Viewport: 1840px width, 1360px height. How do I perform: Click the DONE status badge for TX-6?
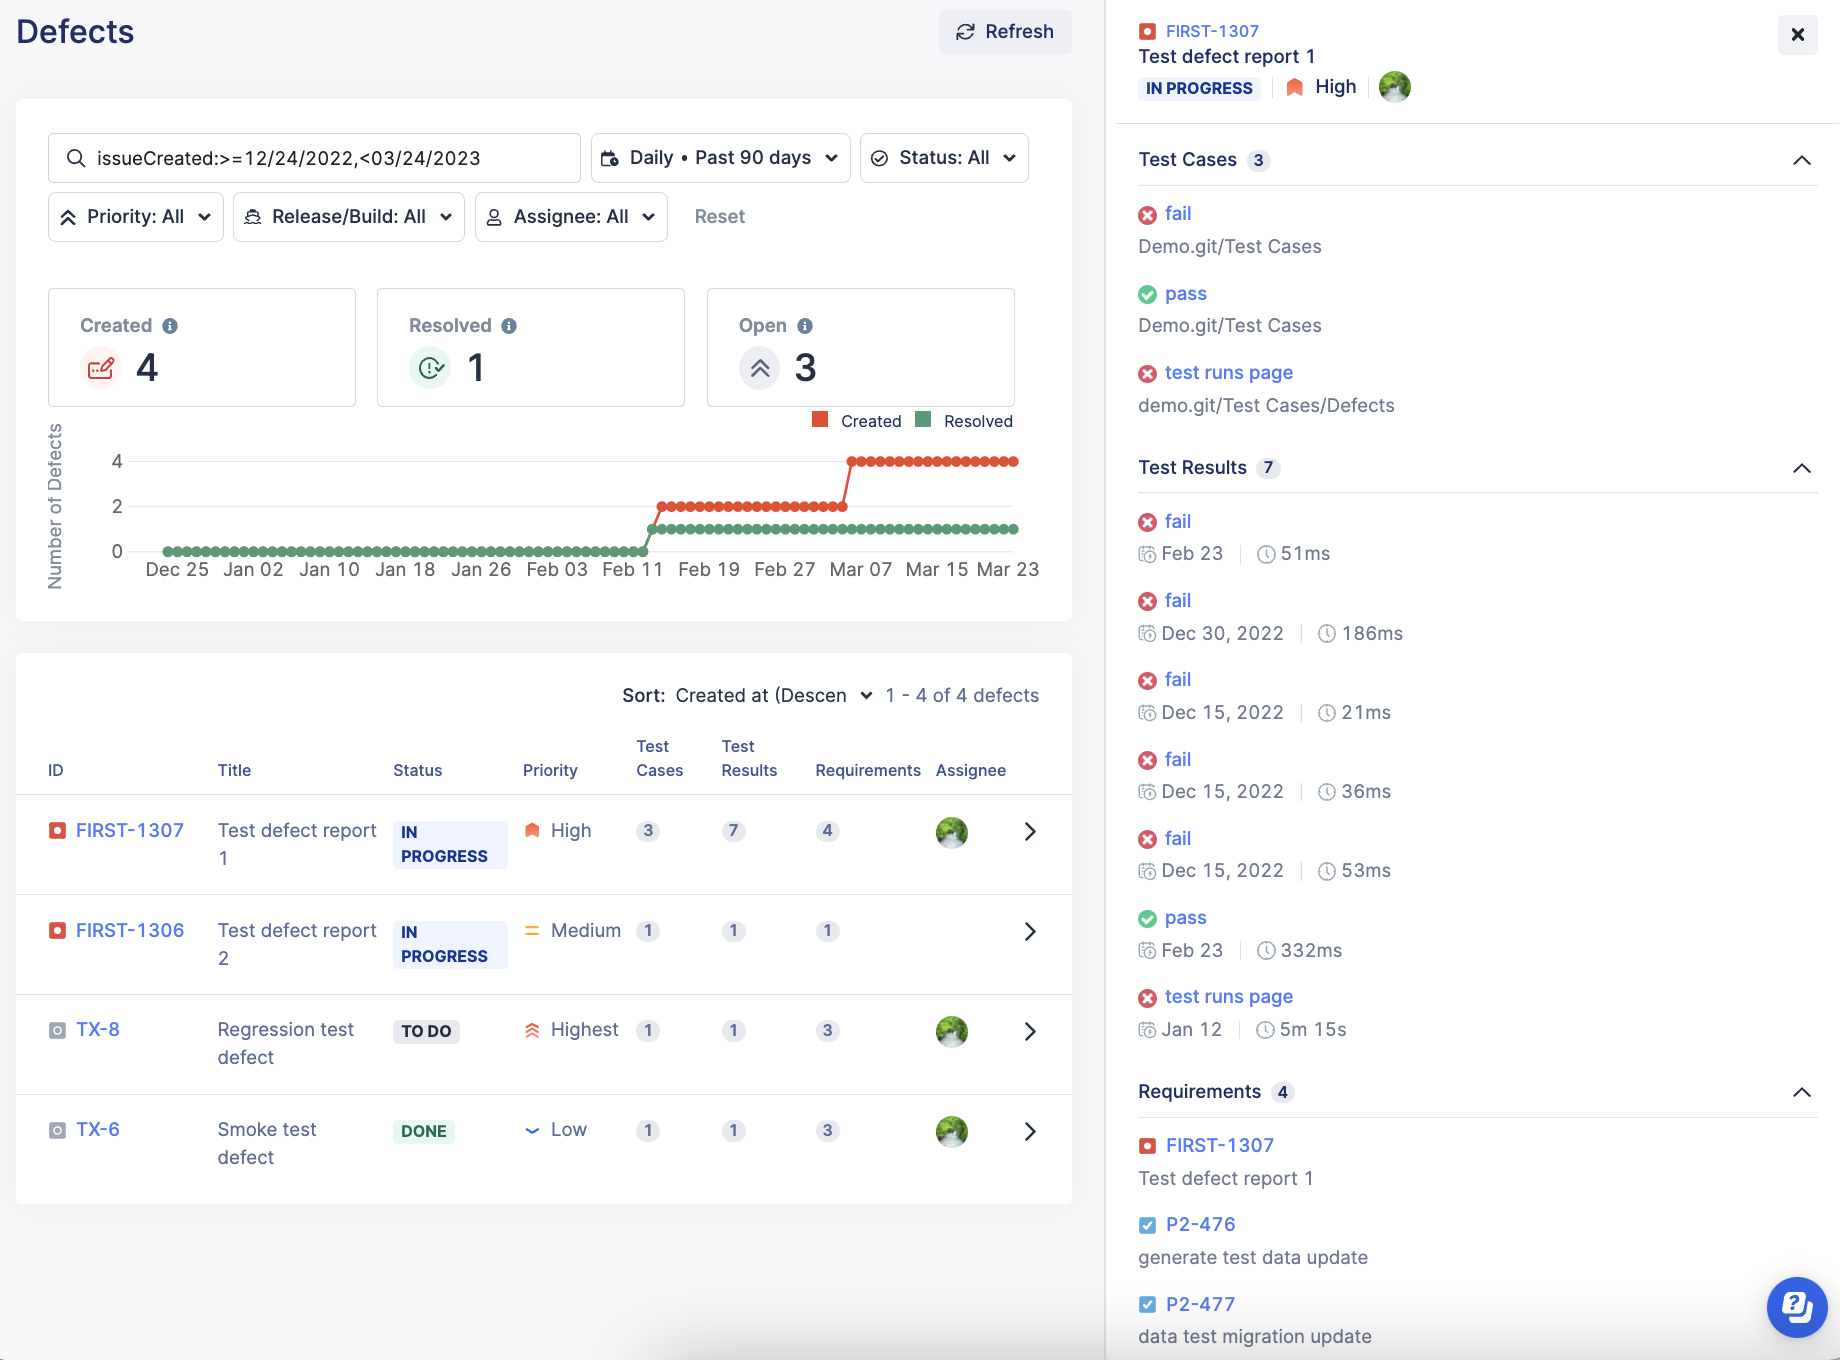(424, 1131)
